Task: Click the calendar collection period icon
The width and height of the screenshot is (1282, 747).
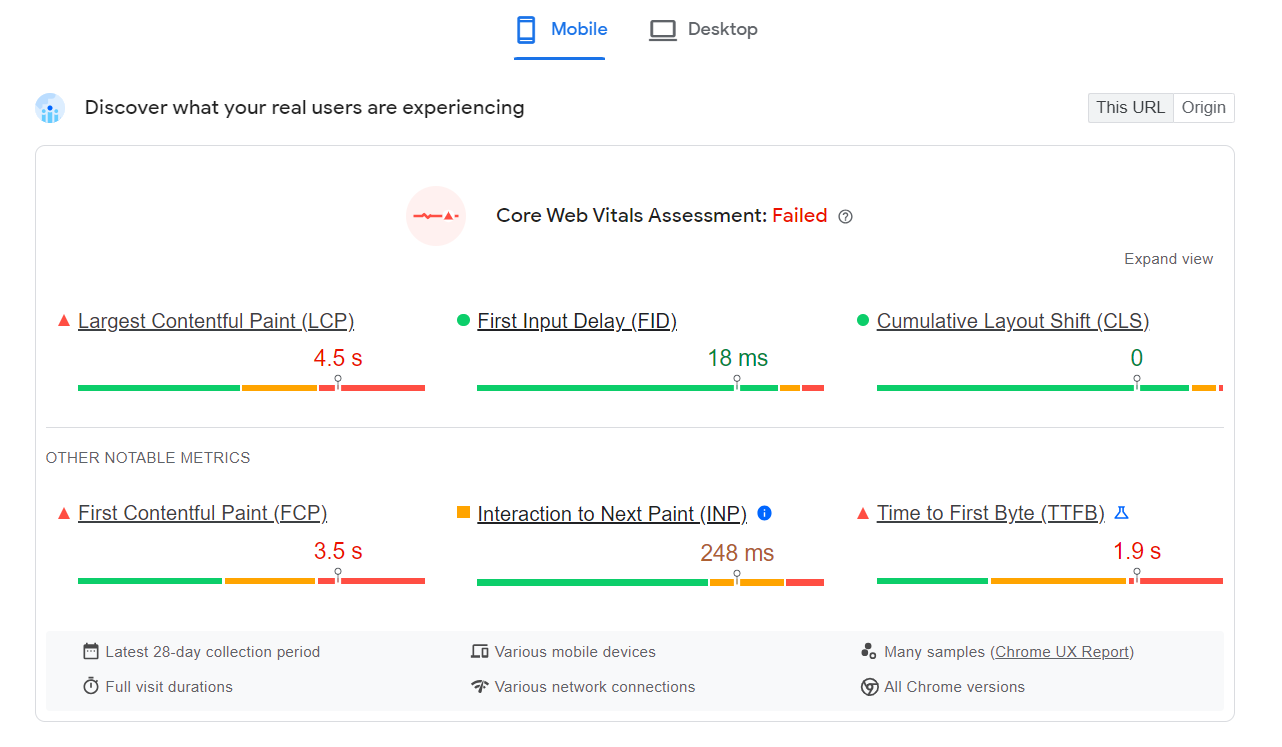Action: [x=91, y=652]
